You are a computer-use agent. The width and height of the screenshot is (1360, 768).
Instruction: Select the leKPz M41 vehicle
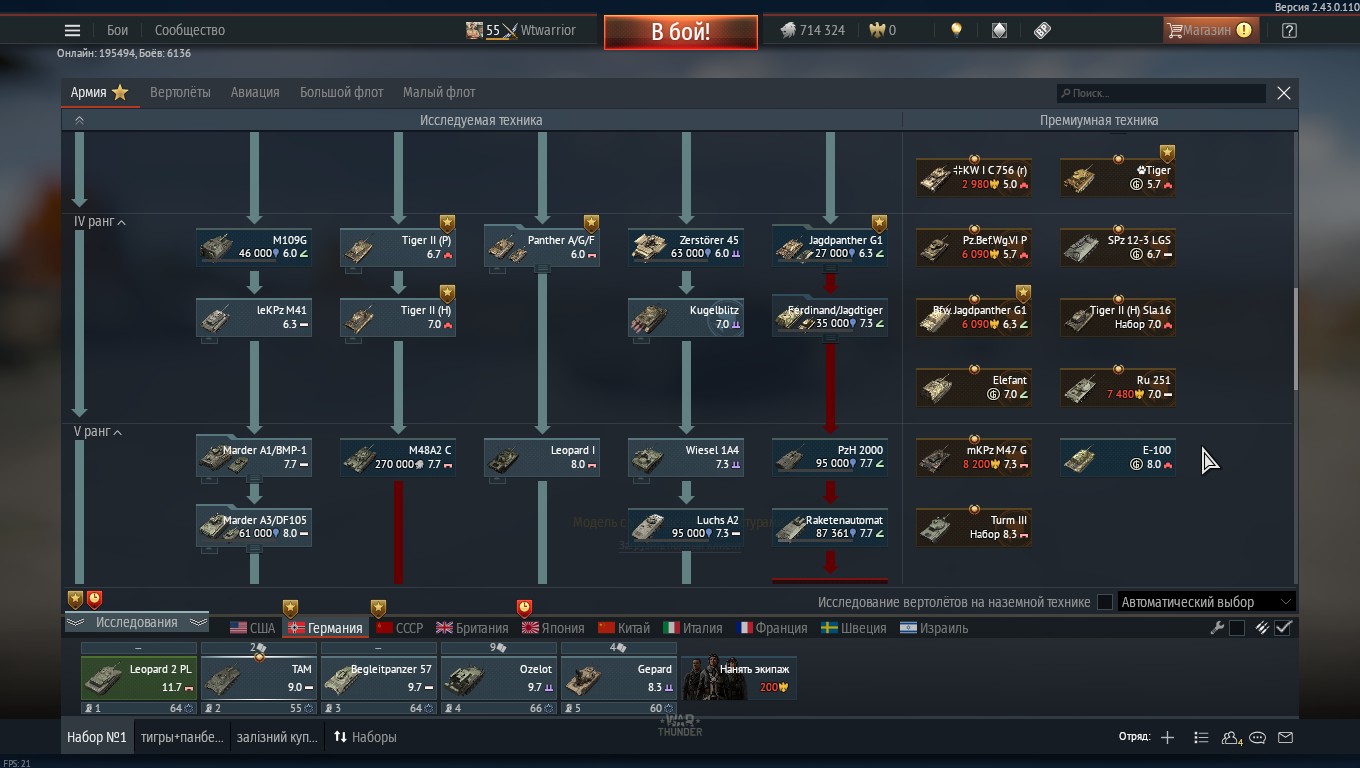click(x=254, y=317)
